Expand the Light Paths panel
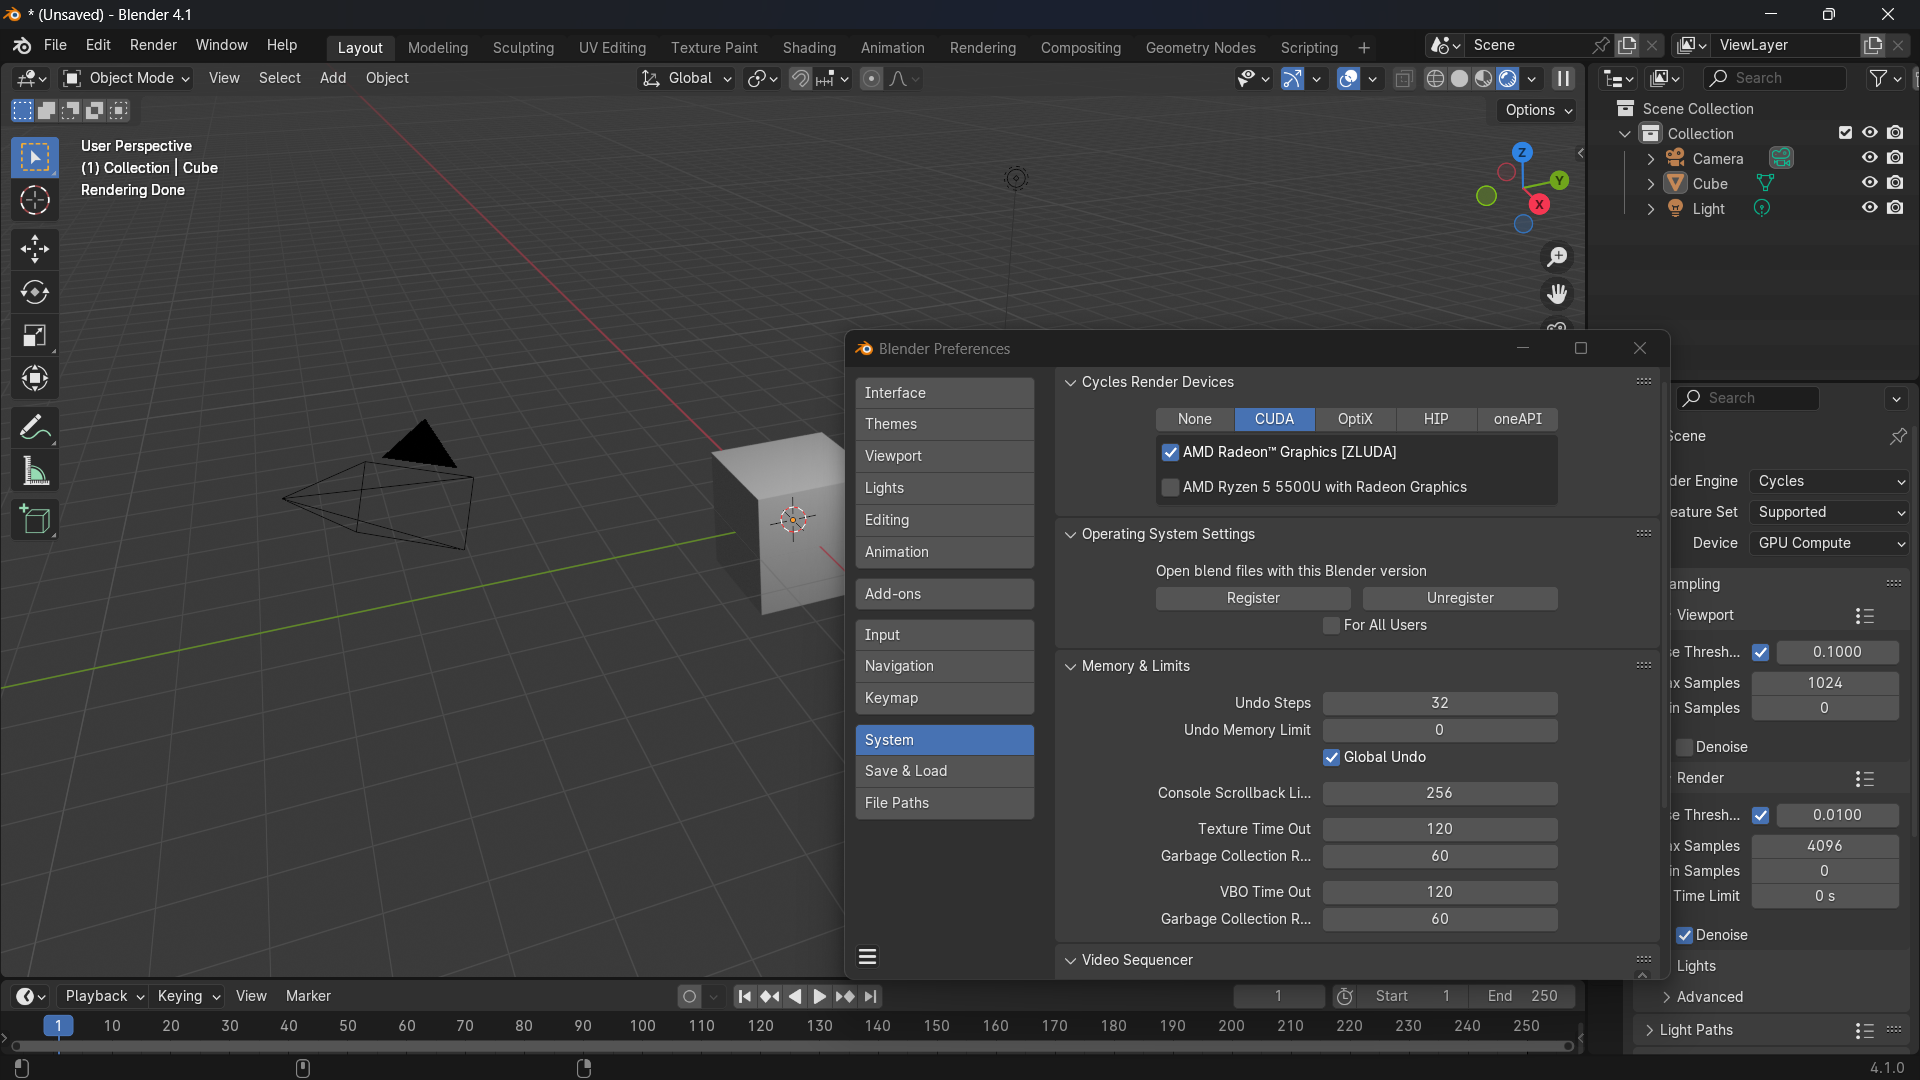The height and width of the screenshot is (1080, 1920). (1649, 1030)
